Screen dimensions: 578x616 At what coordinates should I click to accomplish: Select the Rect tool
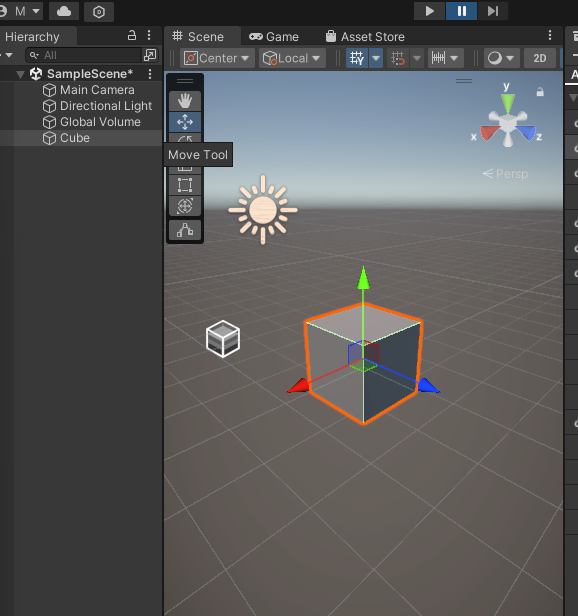[x=185, y=185]
